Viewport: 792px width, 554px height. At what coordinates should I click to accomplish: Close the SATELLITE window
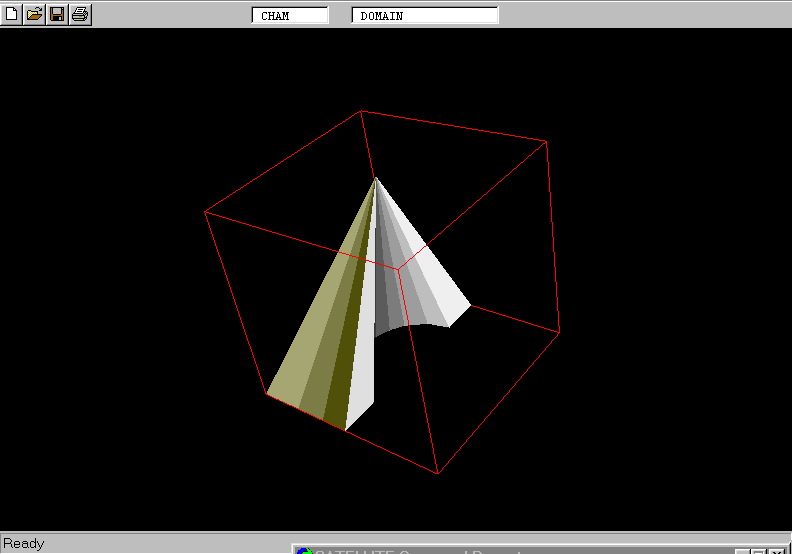pyautogui.click(x=777, y=552)
